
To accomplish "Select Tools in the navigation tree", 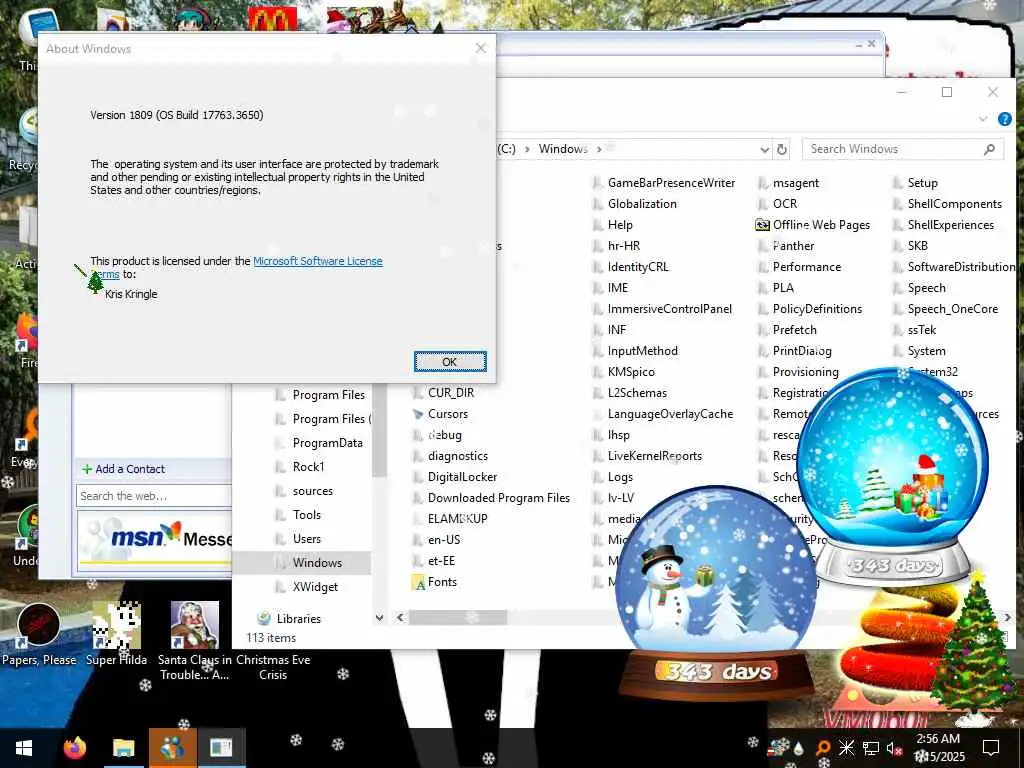I will 306,515.
